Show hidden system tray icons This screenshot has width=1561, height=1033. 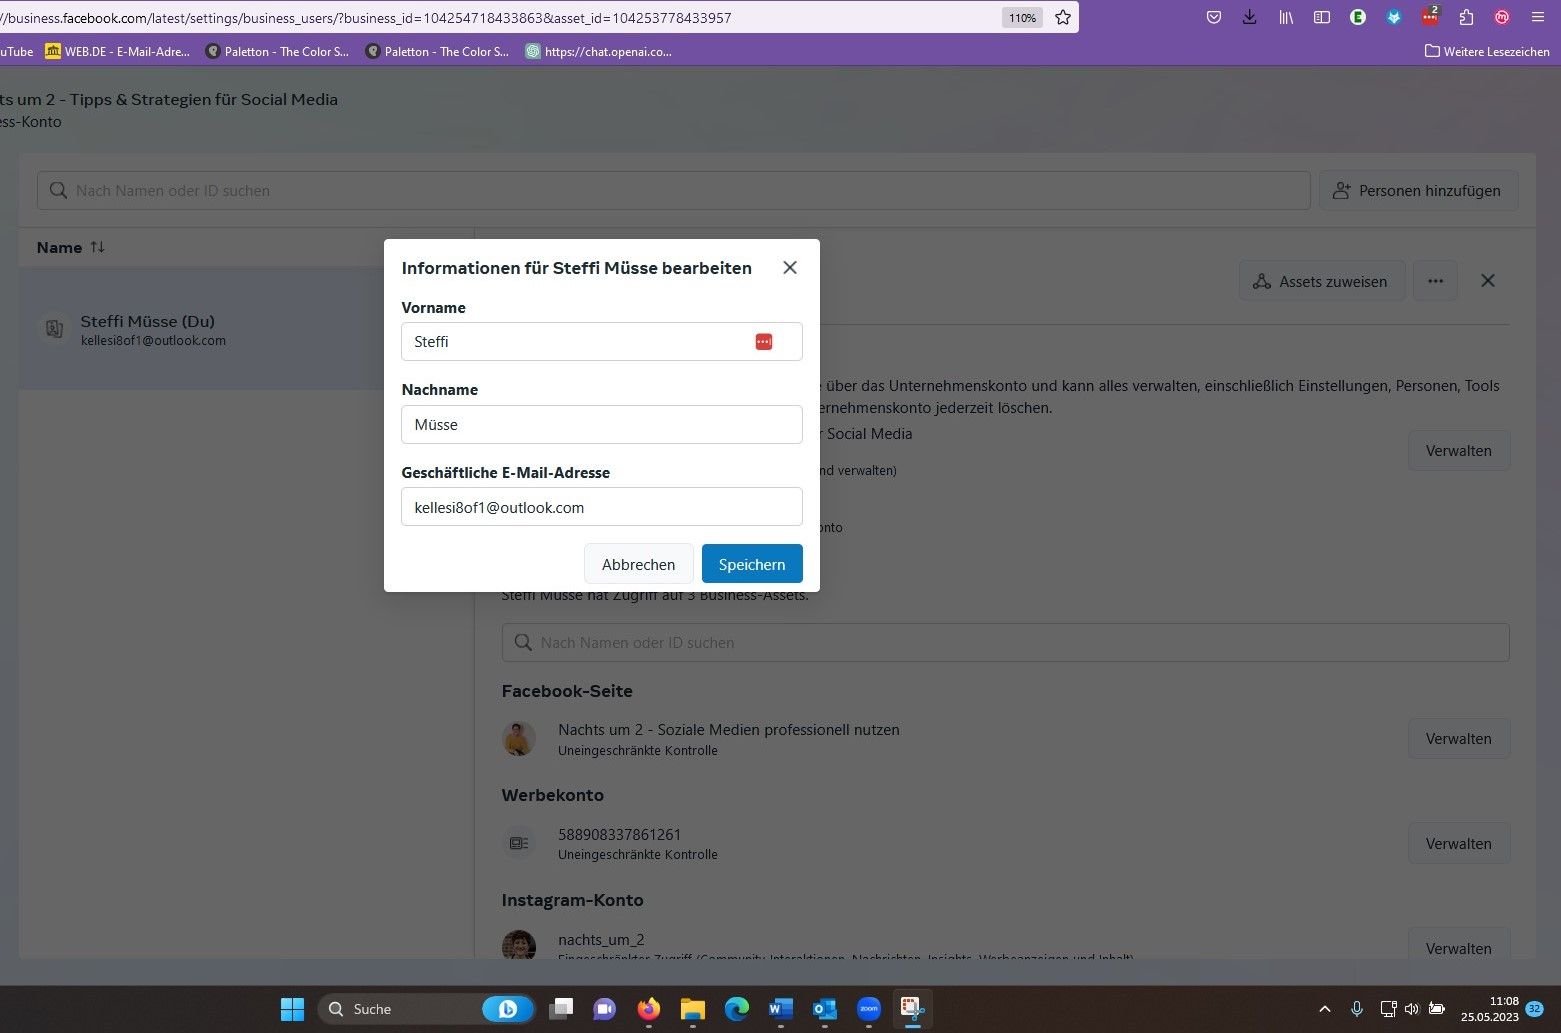(1325, 1009)
